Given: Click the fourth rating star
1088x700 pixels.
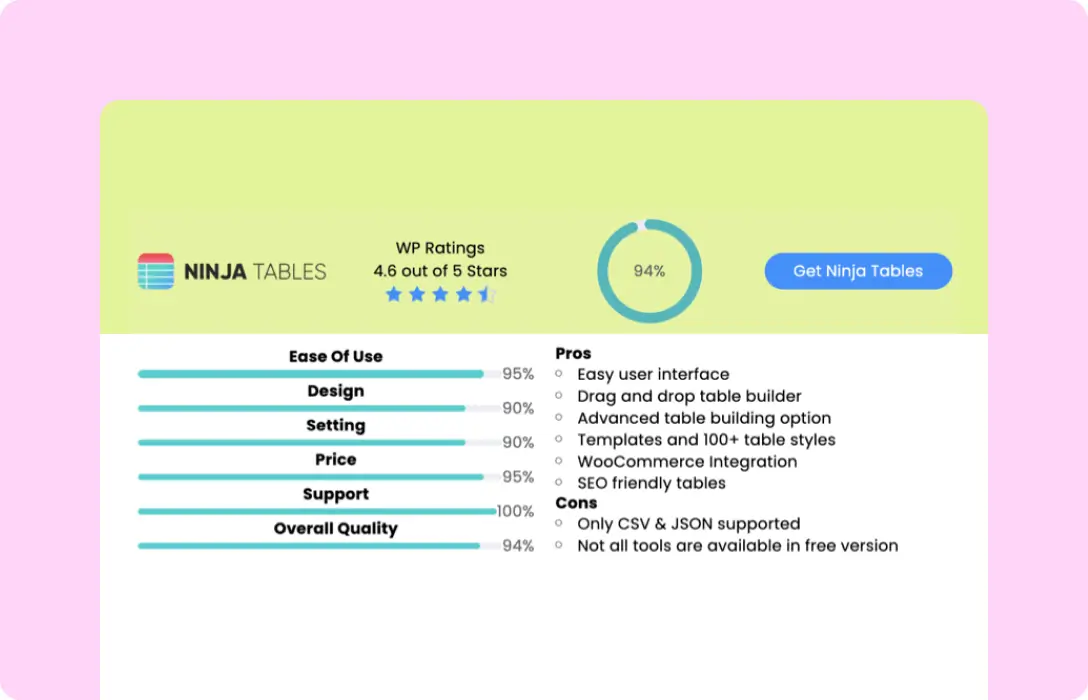Looking at the screenshot, I should coord(463,294).
